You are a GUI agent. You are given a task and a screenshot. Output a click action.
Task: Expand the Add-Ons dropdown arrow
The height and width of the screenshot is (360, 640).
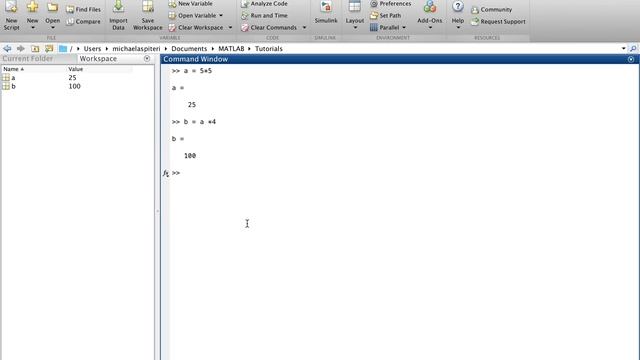430,28
